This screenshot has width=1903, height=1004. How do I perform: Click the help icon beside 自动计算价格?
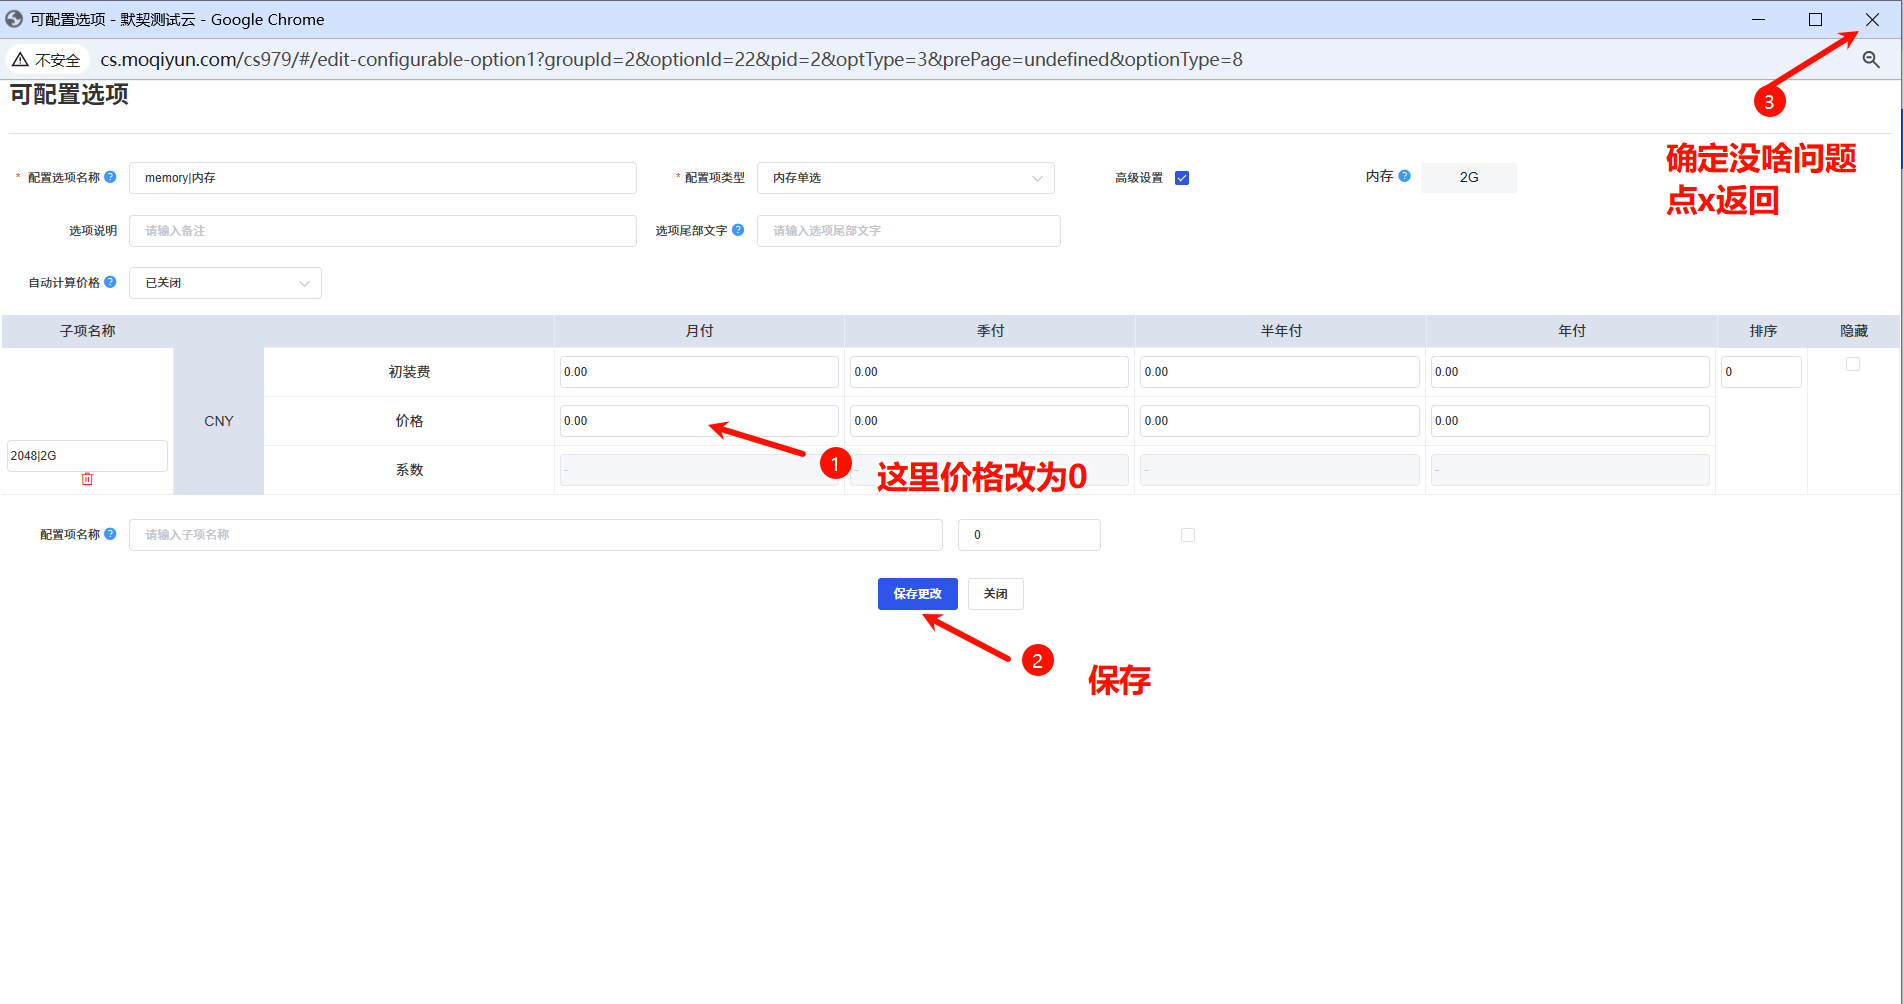tap(110, 282)
